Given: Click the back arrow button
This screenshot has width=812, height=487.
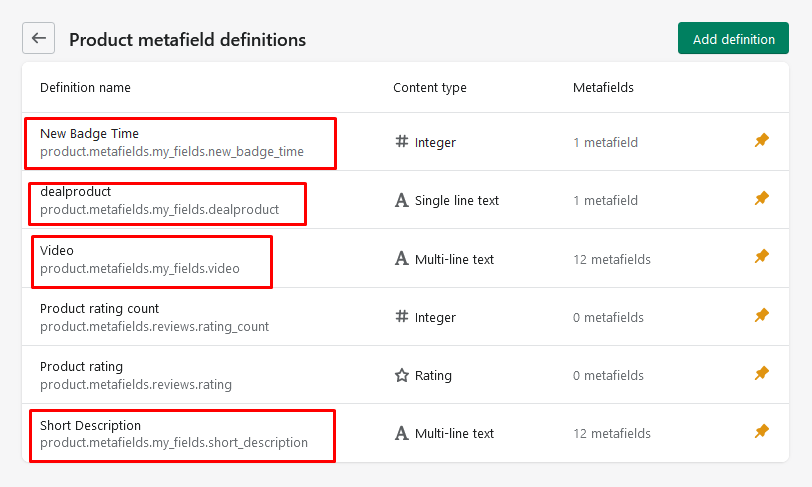Looking at the screenshot, I should (39, 39).
